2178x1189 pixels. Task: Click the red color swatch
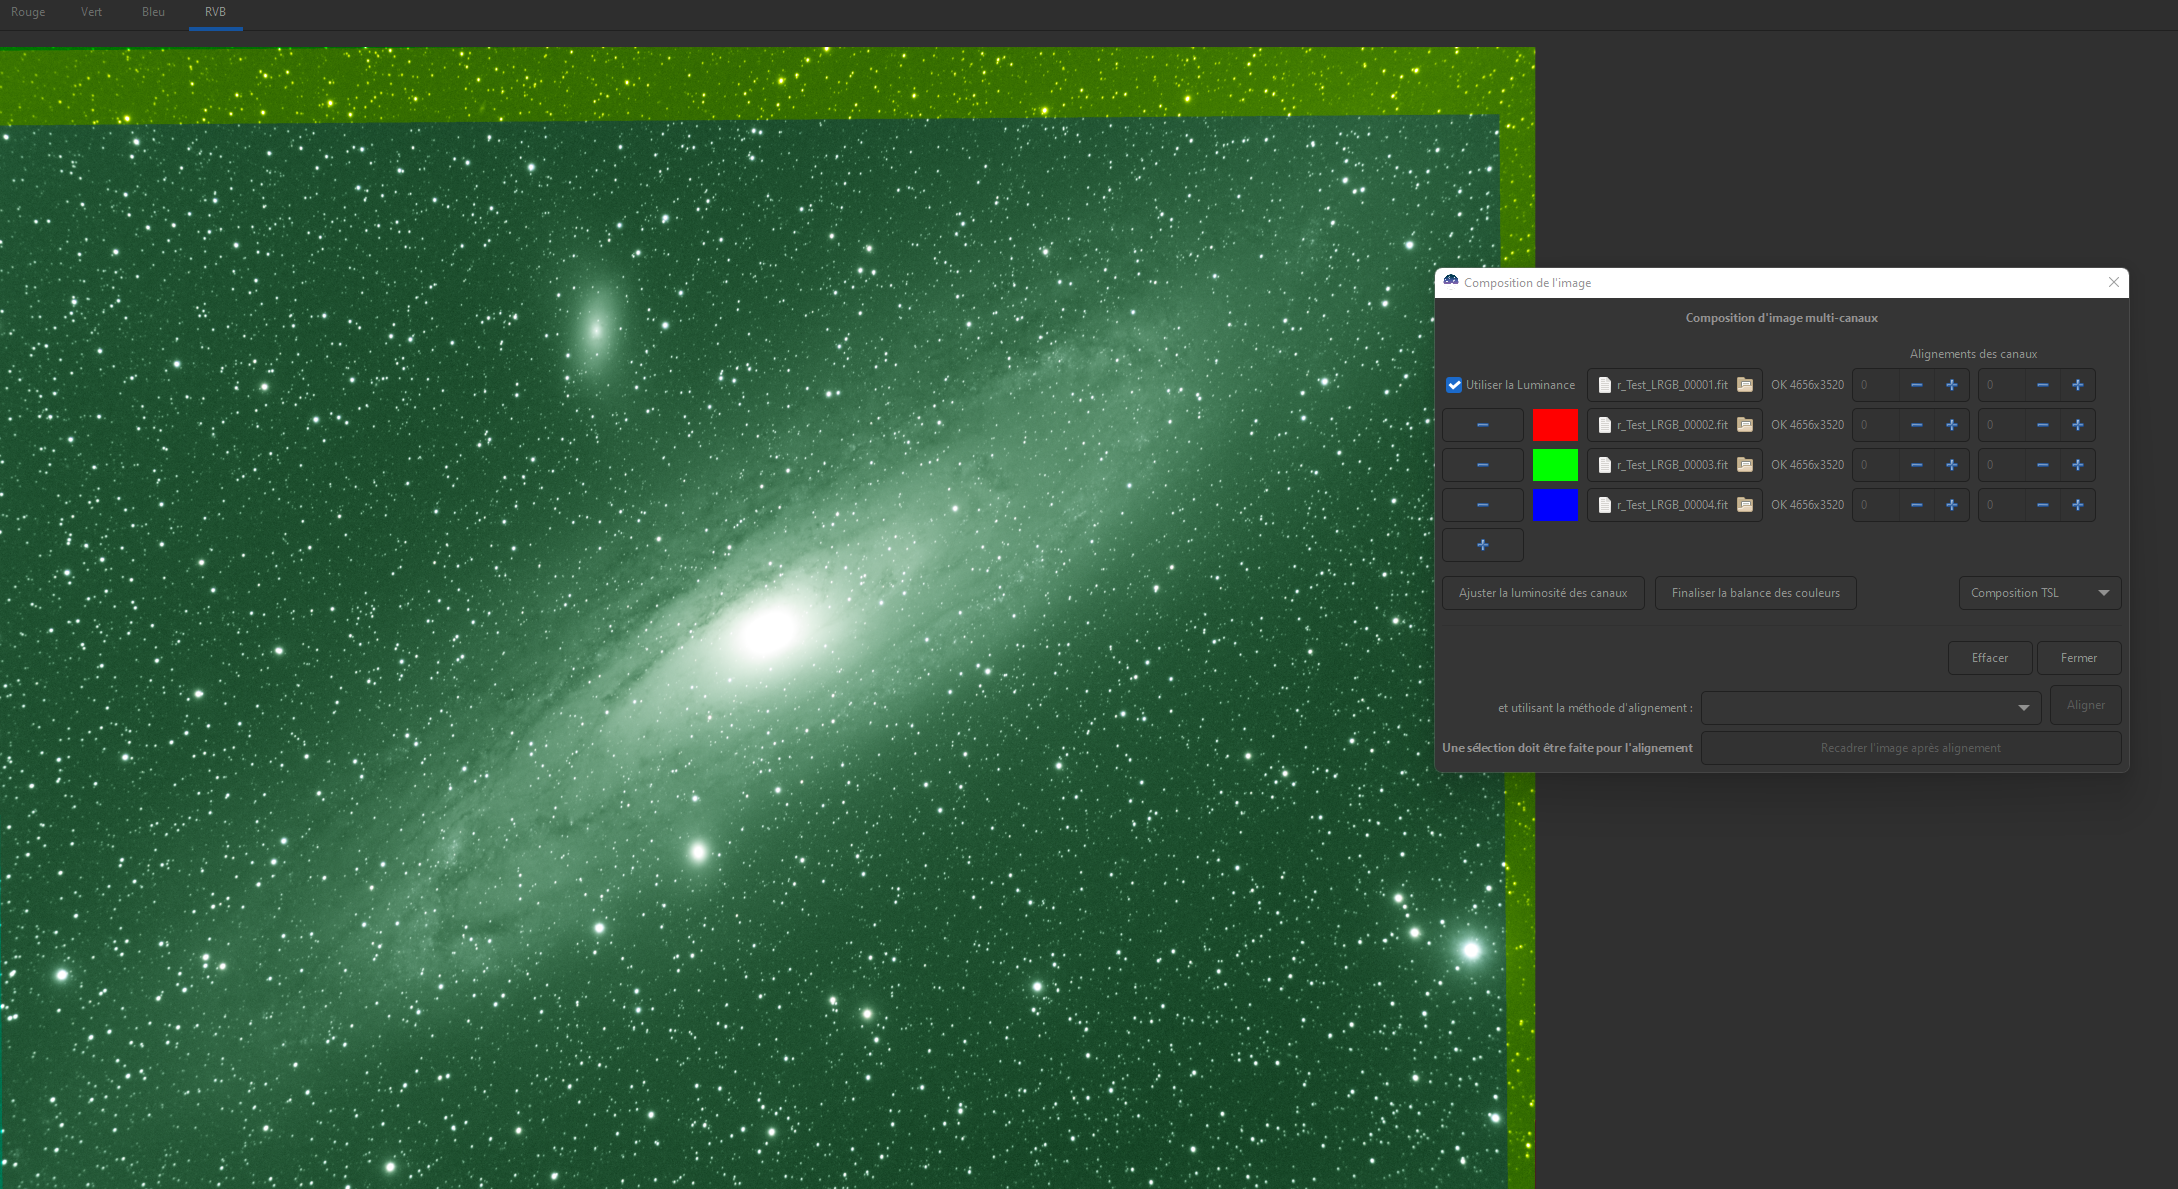point(1555,425)
